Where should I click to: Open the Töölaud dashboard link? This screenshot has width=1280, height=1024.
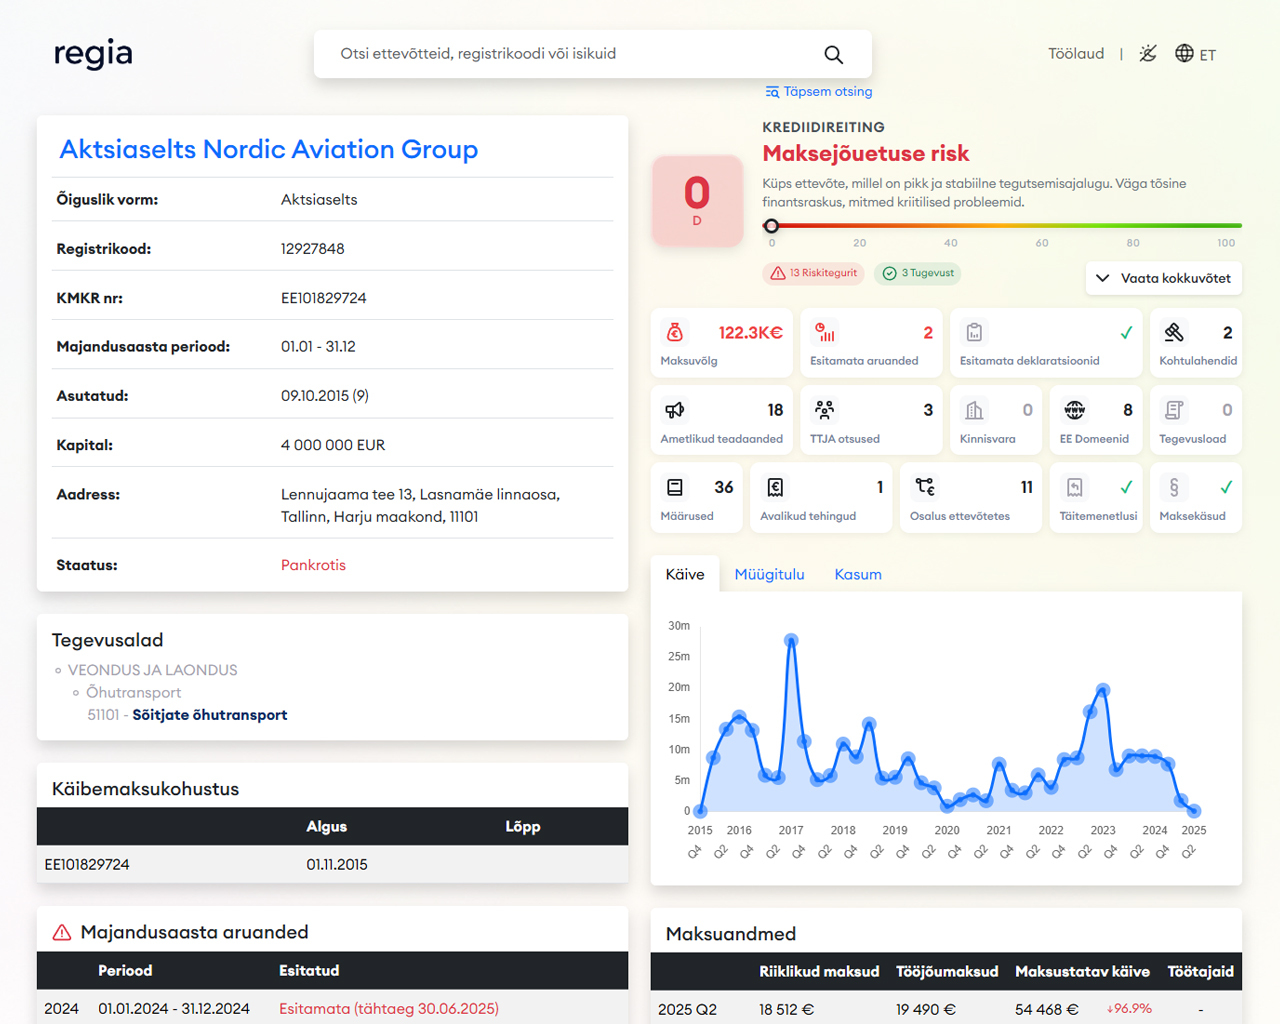1075,54
